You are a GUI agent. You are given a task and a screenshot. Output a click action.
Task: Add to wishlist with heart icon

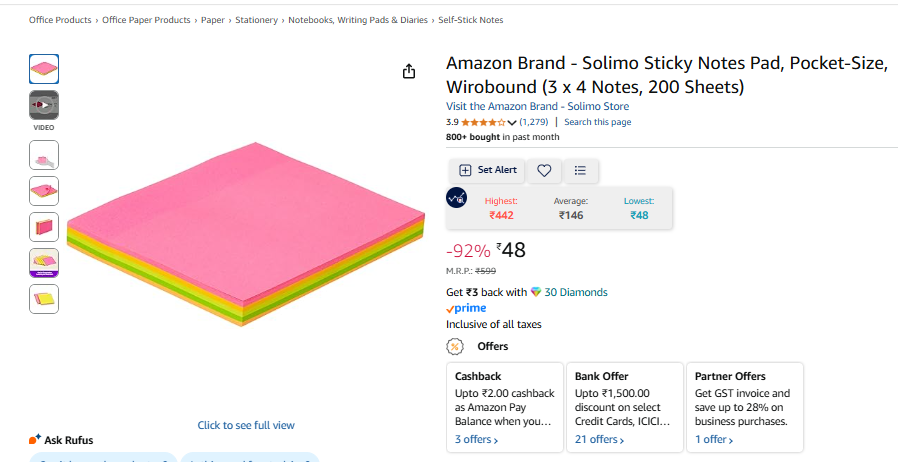point(544,170)
